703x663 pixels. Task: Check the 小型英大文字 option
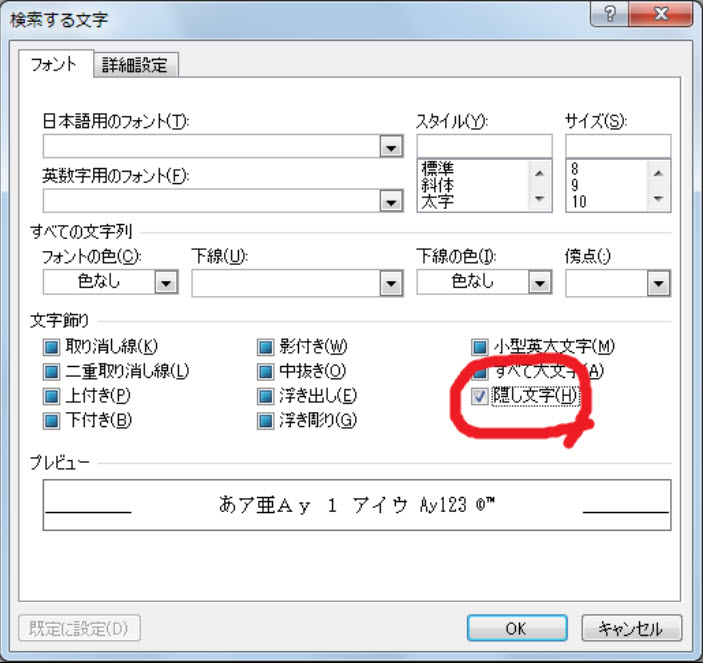point(480,348)
